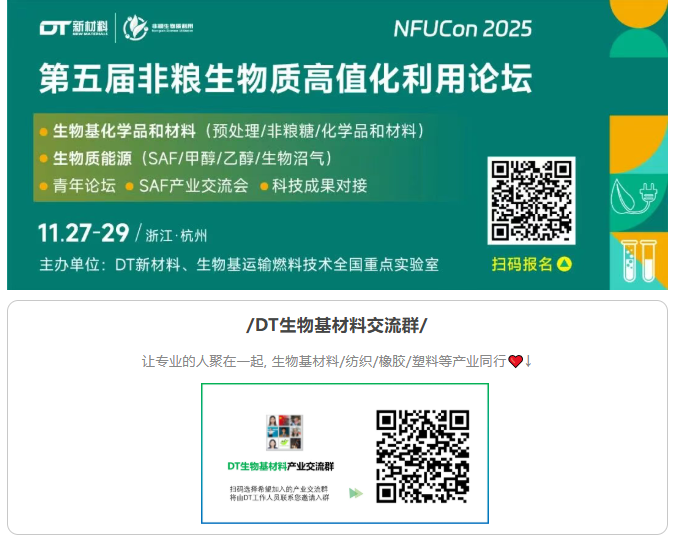This screenshot has width=675, height=540.
Task: Click the NFUCon 2025 title text
Action: pos(463,29)
